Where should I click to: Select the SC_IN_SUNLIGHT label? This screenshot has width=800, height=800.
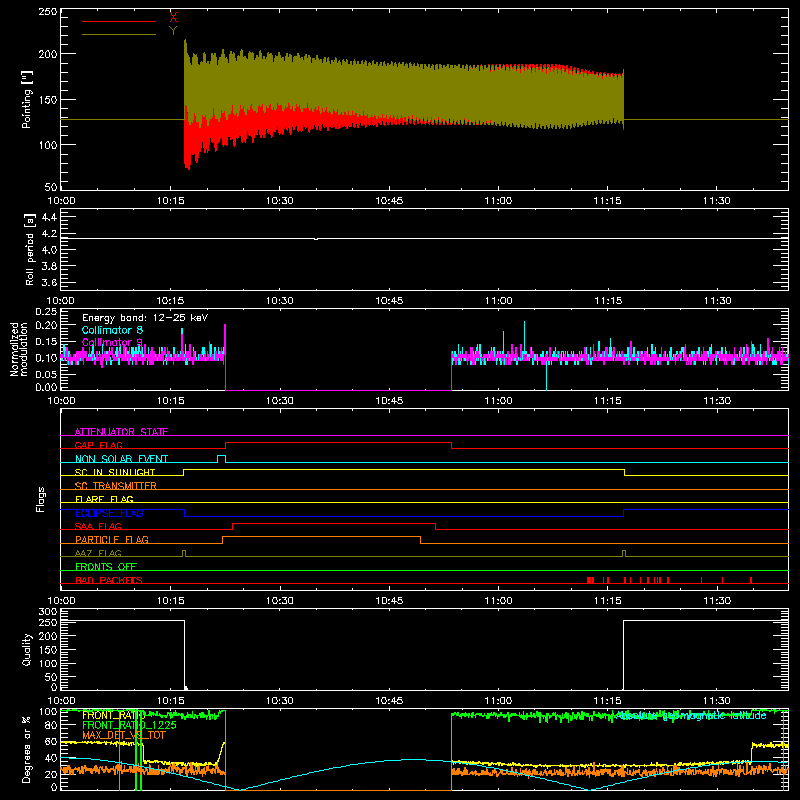pyautogui.click(x=115, y=472)
